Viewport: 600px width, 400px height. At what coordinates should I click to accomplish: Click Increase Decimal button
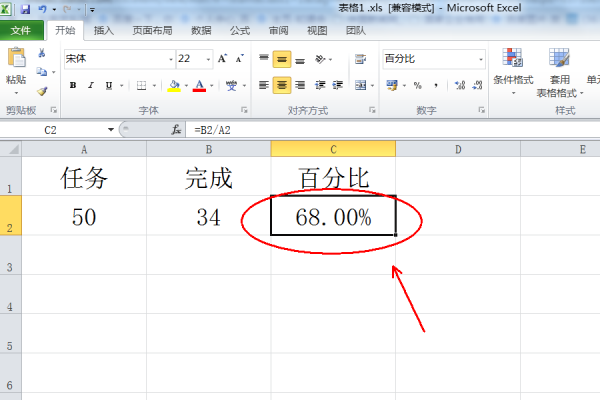coord(460,85)
